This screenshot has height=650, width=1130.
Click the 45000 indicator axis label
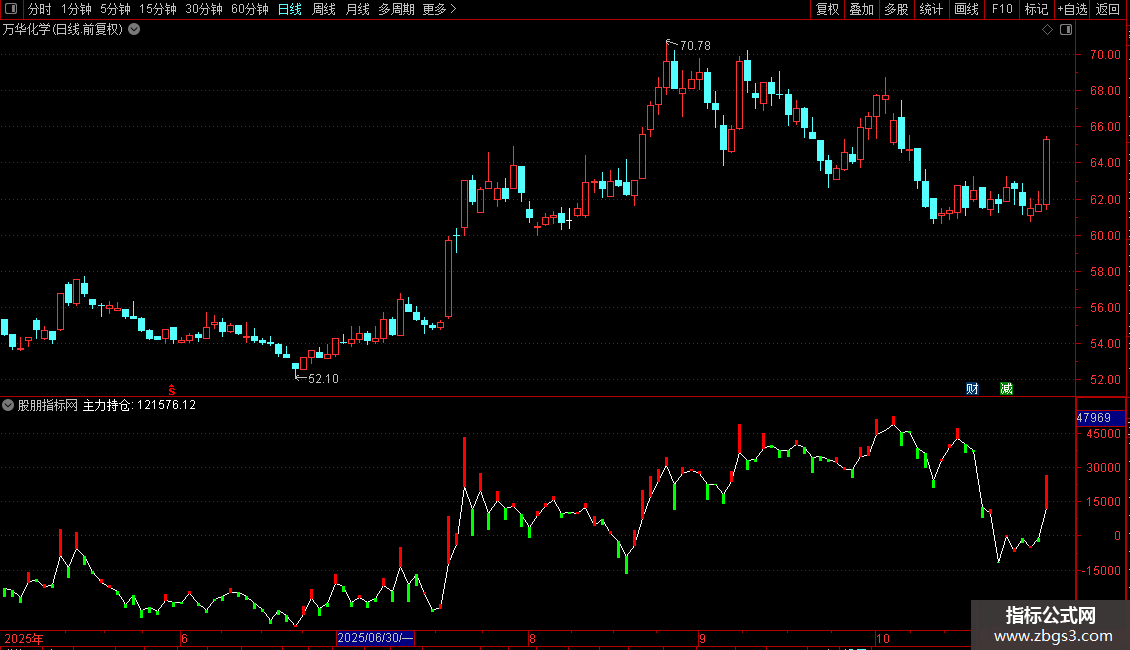coord(1105,434)
